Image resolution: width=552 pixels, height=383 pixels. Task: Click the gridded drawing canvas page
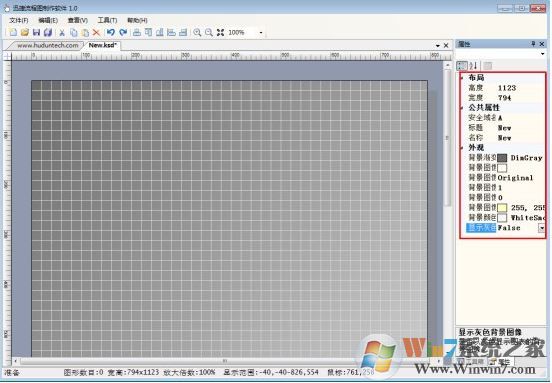click(x=229, y=219)
